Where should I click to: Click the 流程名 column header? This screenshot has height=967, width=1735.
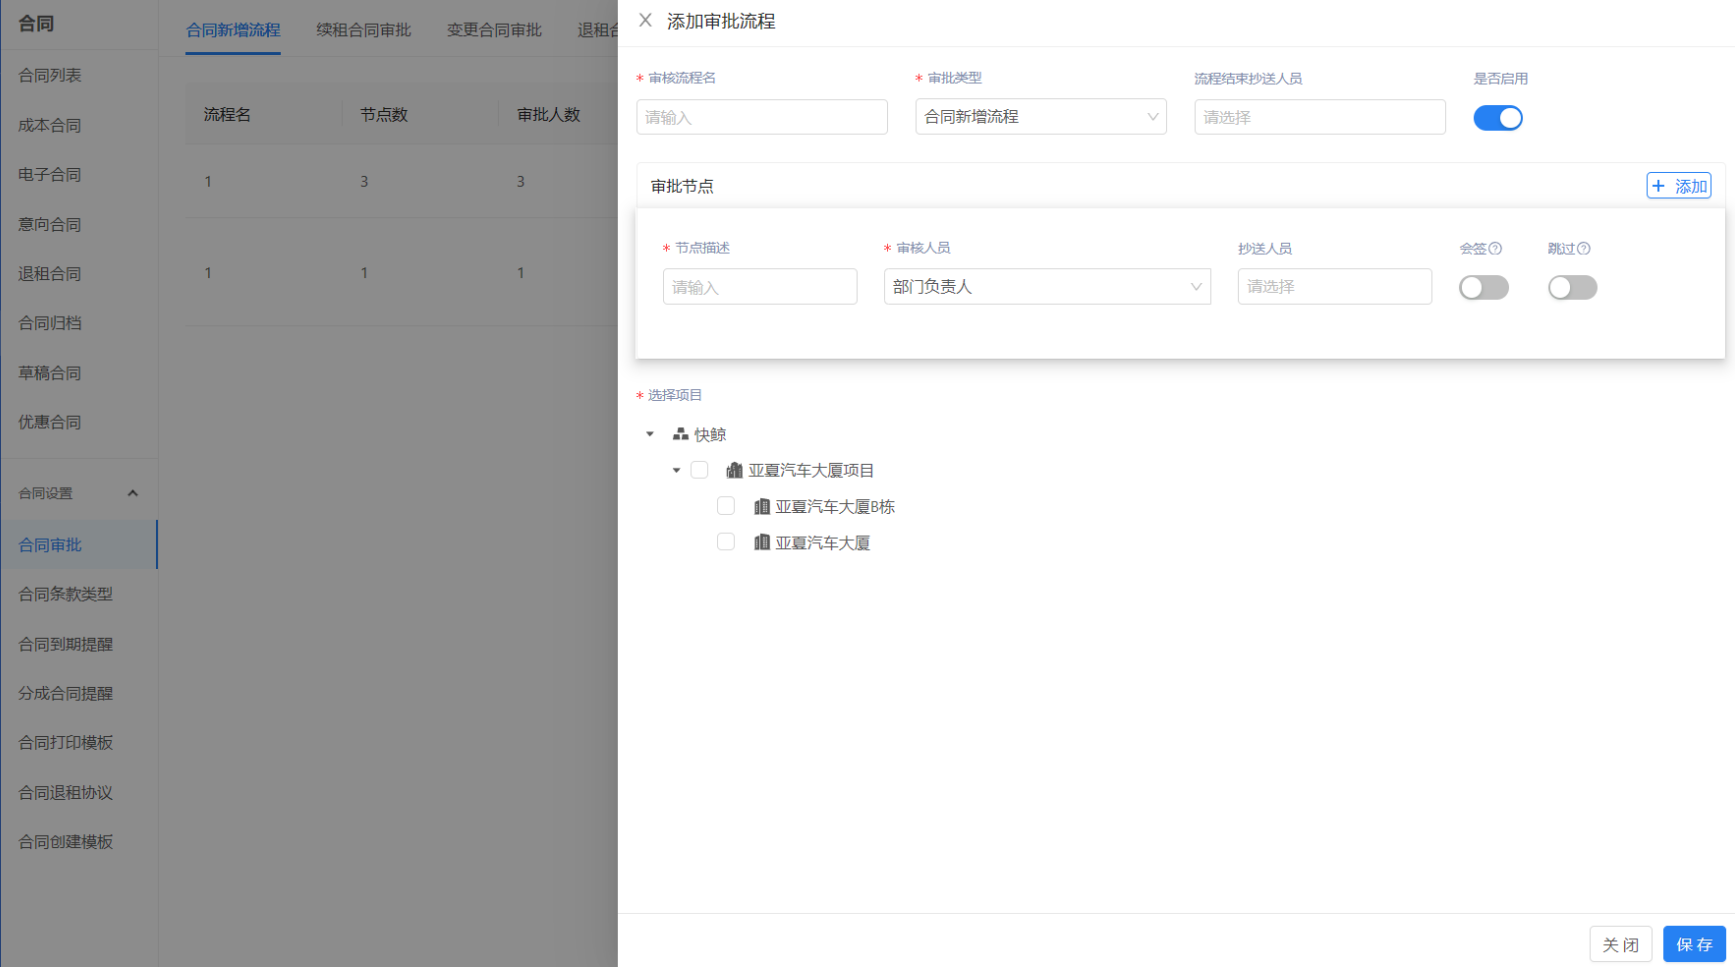pos(227,115)
